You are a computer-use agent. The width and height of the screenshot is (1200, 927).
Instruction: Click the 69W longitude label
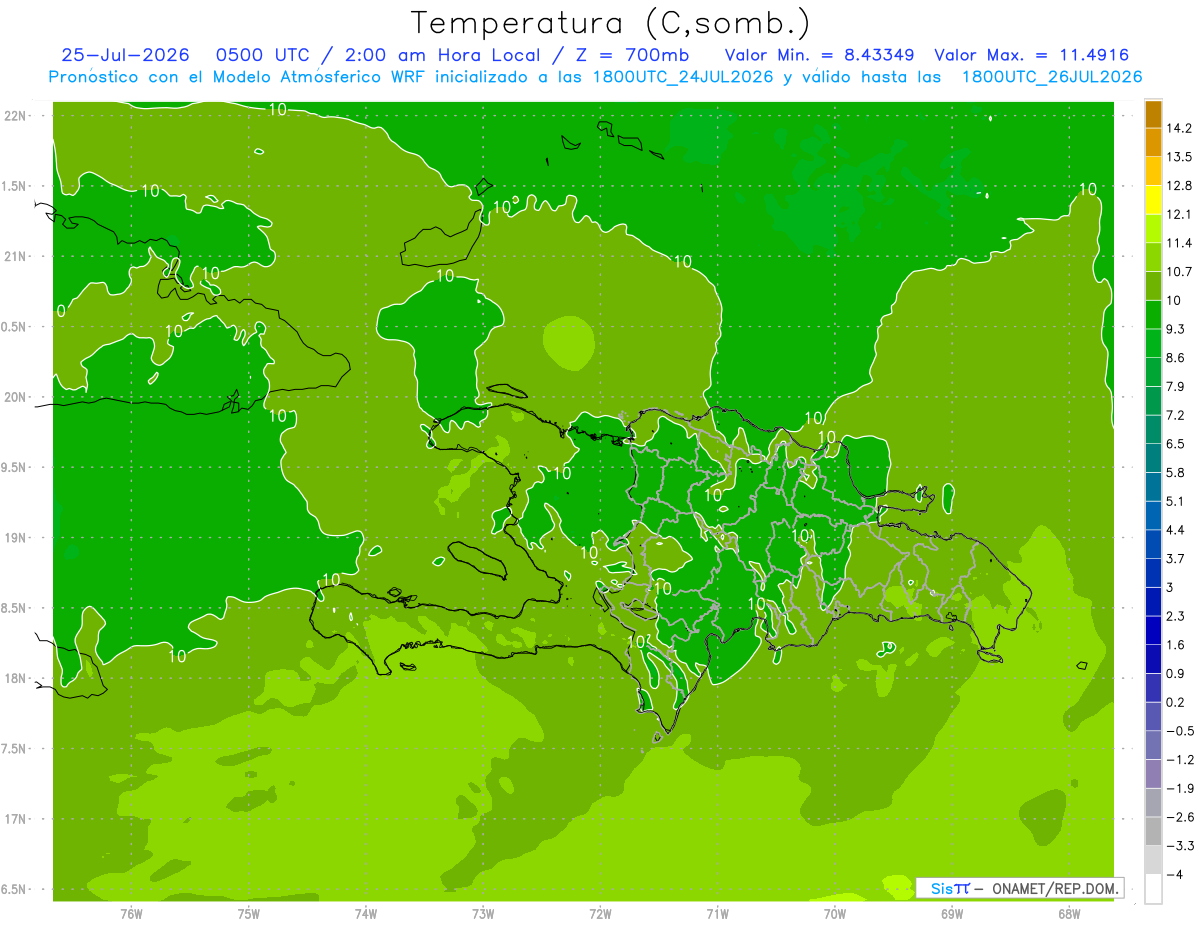952,913
